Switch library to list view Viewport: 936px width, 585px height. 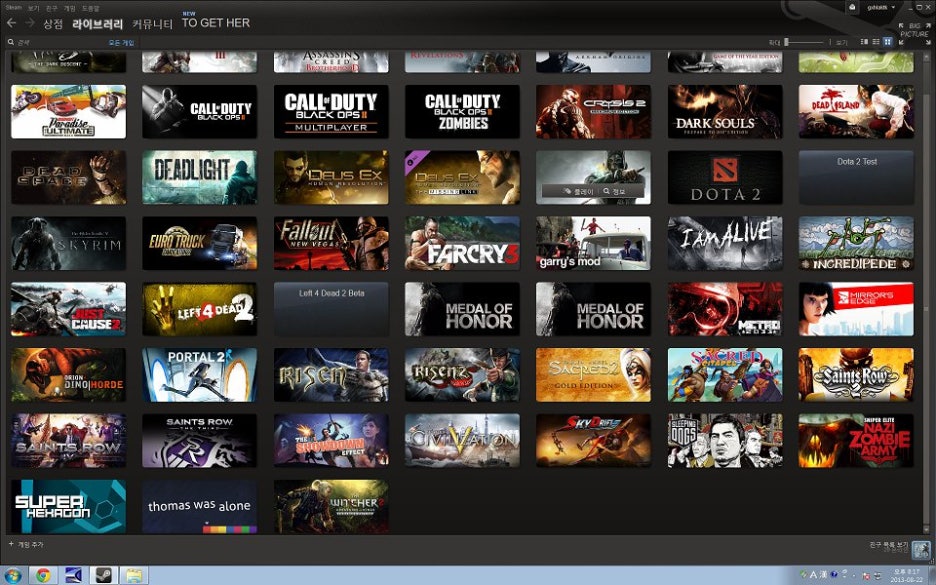[x=876, y=42]
